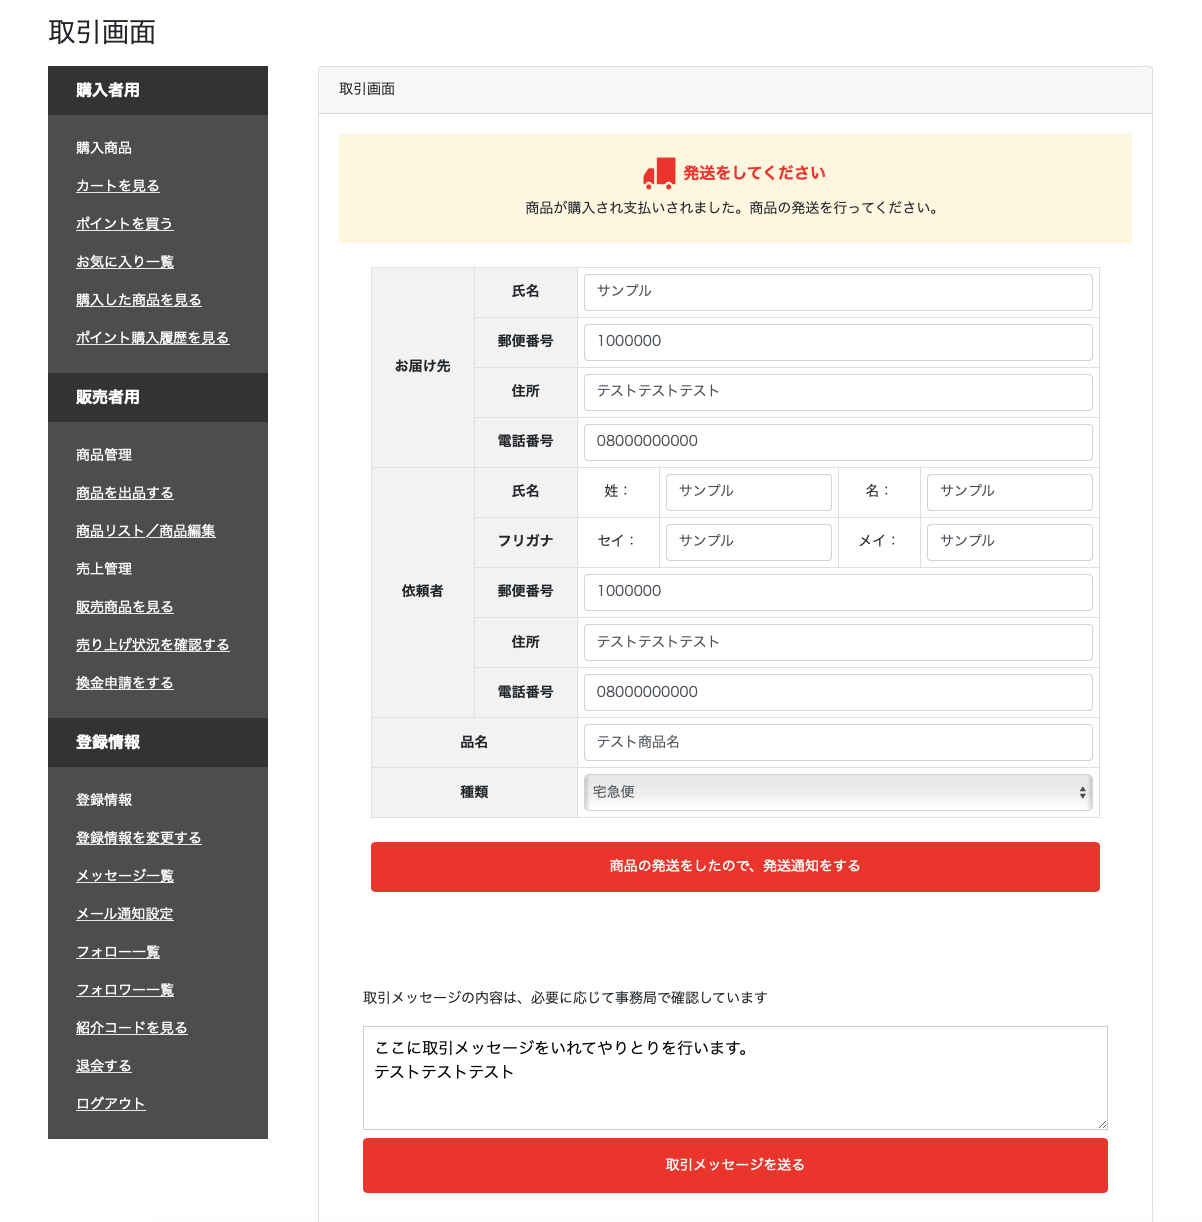Send the transaction message with the red button
This screenshot has height=1222, width=1202.
click(735, 1165)
